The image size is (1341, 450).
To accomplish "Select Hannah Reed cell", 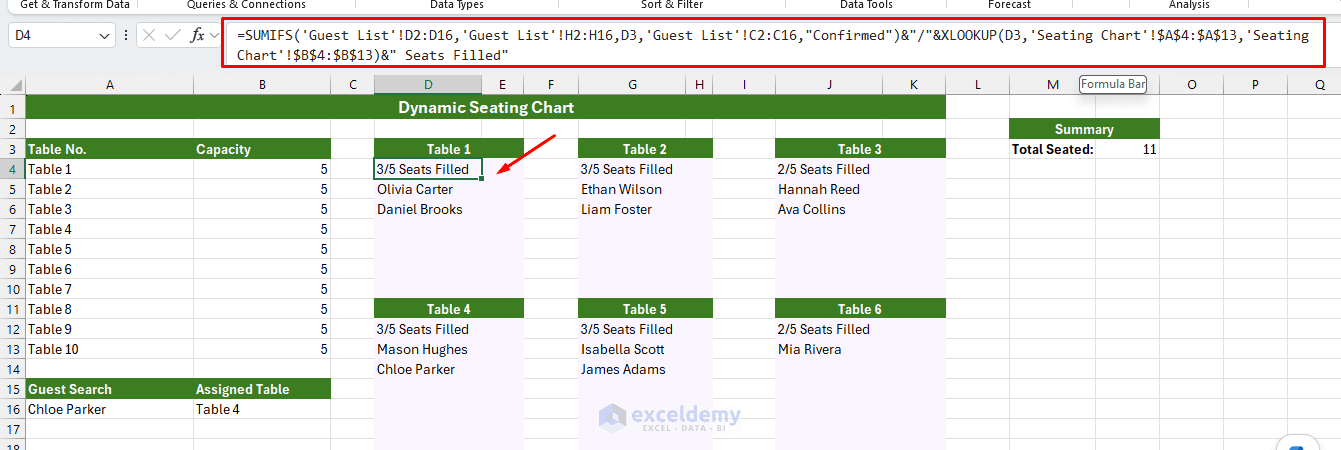I will click(x=829, y=190).
